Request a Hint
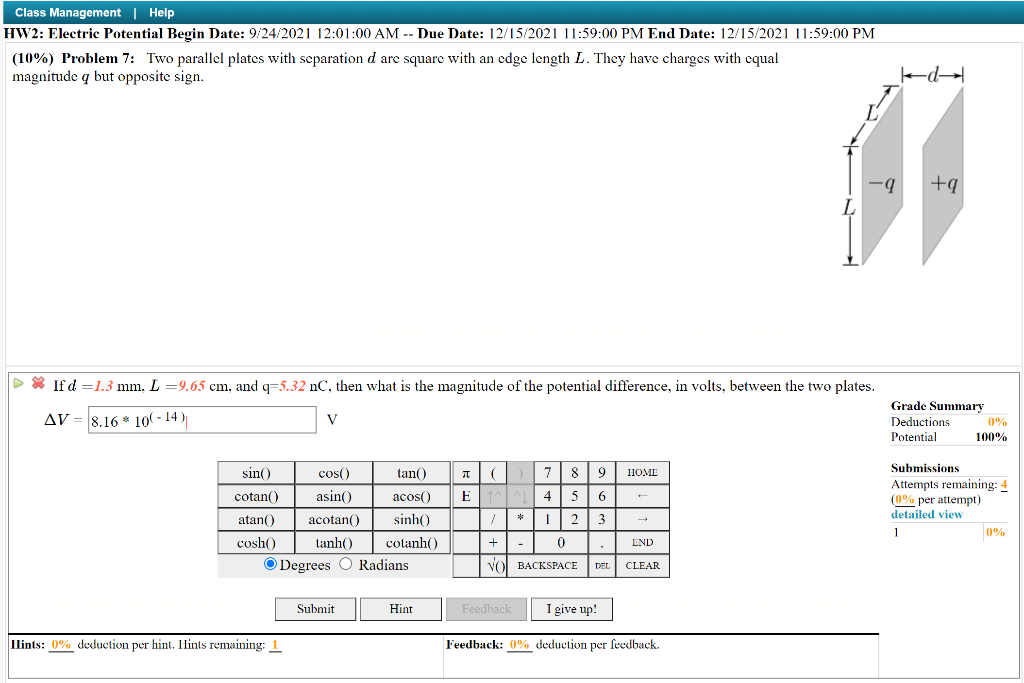Screen dimensions: 1024x683 pyautogui.click(x=401, y=609)
